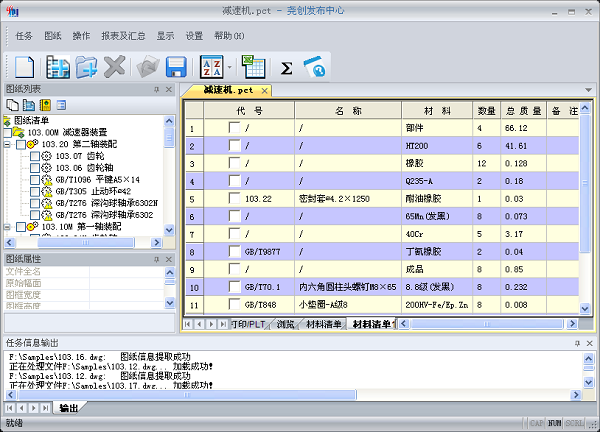
Task: Click the Sigma summation toolbar icon
Action: pyautogui.click(x=286, y=68)
